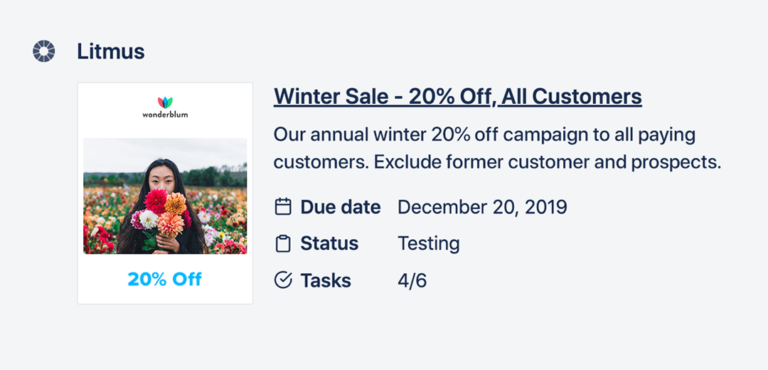Click the wonderblum logo in preview
The width and height of the screenshot is (768, 370).
pyautogui.click(x=165, y=107)
